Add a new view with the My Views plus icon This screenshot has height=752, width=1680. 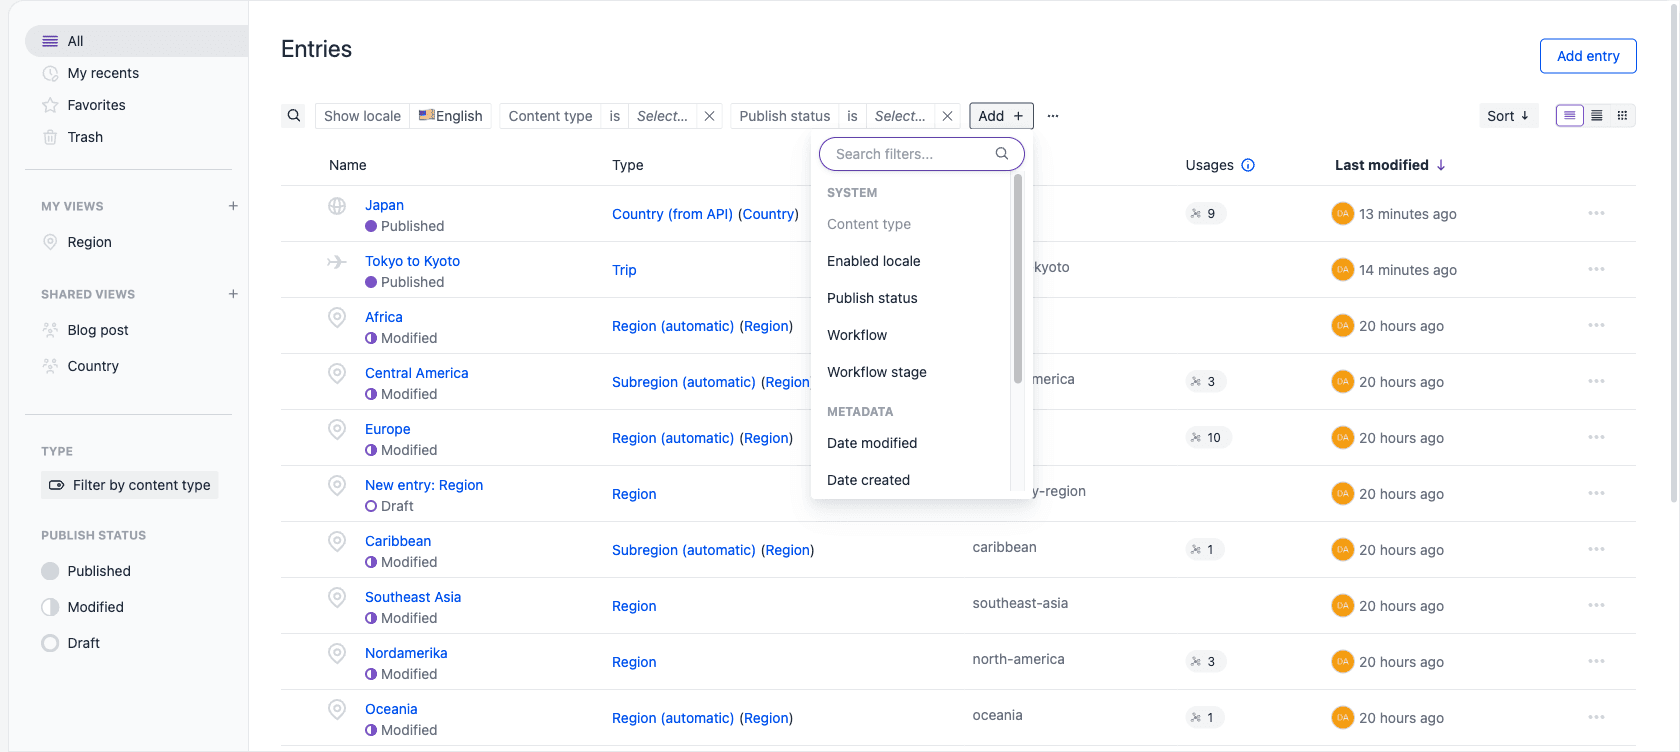[x=233, y=206]
